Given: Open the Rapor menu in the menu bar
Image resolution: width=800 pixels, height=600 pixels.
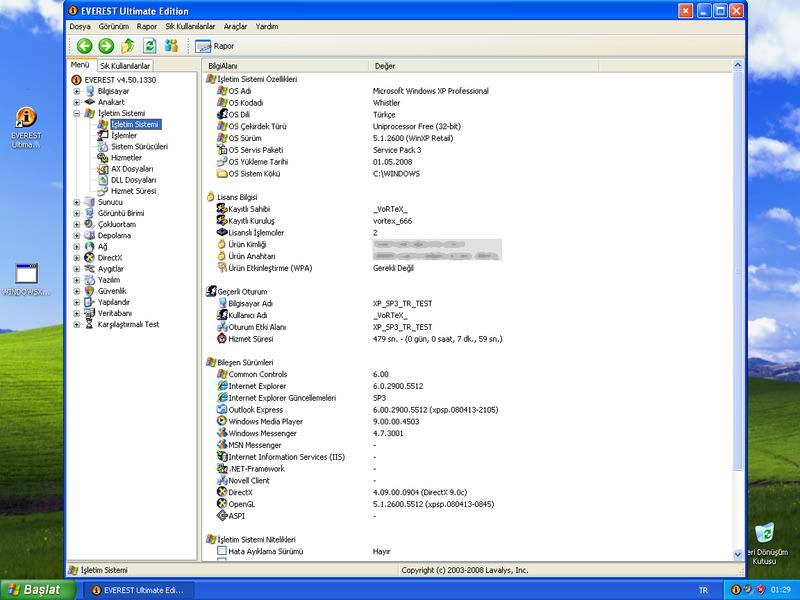Looking at the screenshot, I should click(x=147, y=27).
